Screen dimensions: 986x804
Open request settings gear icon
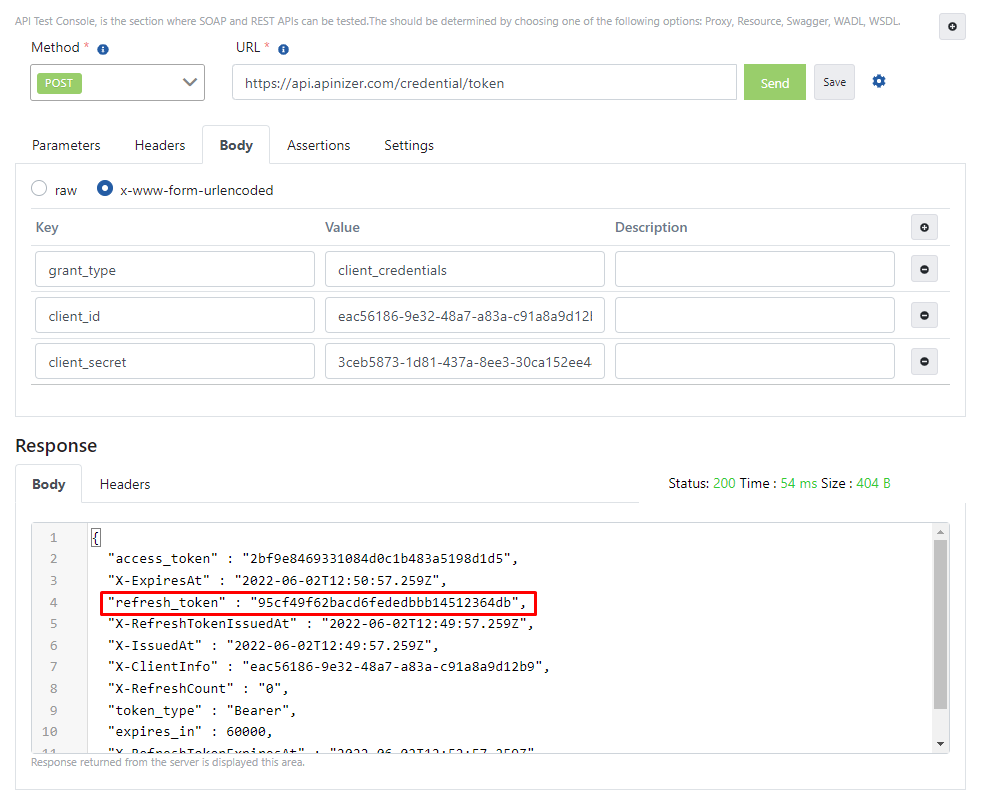pos(879,81)
